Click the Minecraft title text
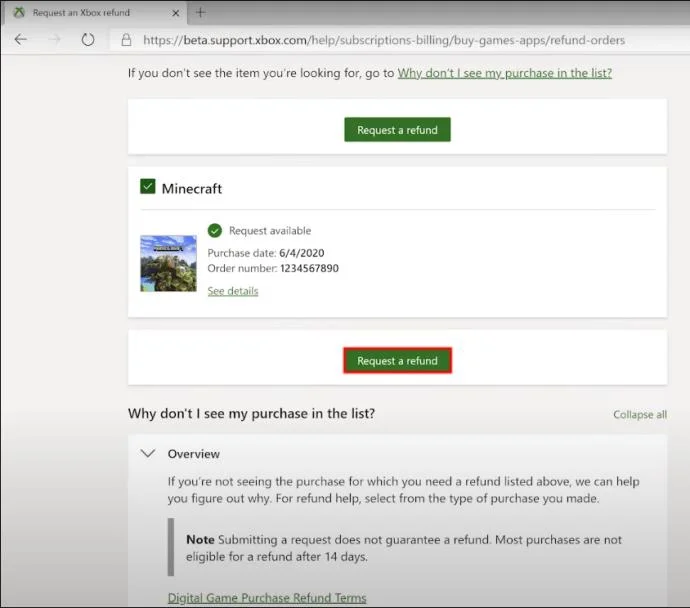Screen dimensions: 690x608 click(192, 189)
